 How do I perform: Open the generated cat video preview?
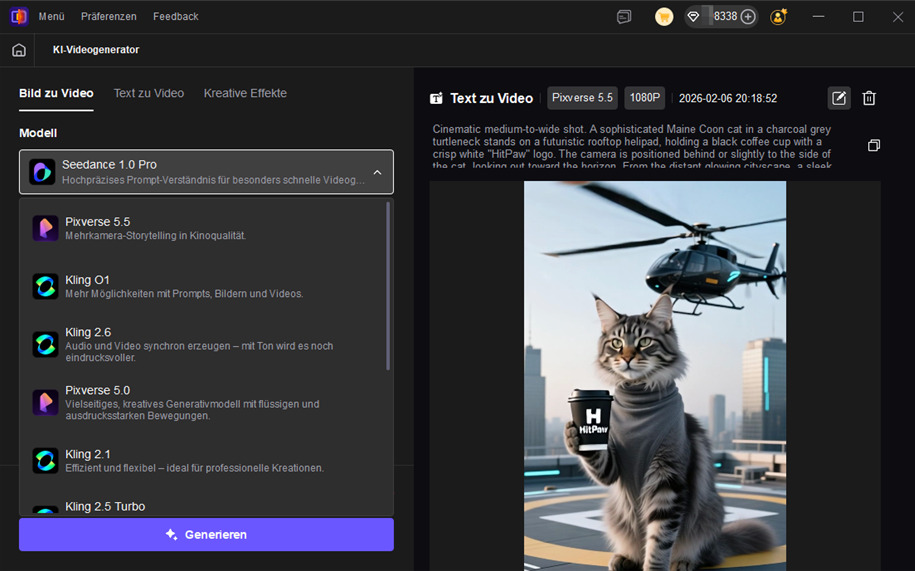pos(655,376)
